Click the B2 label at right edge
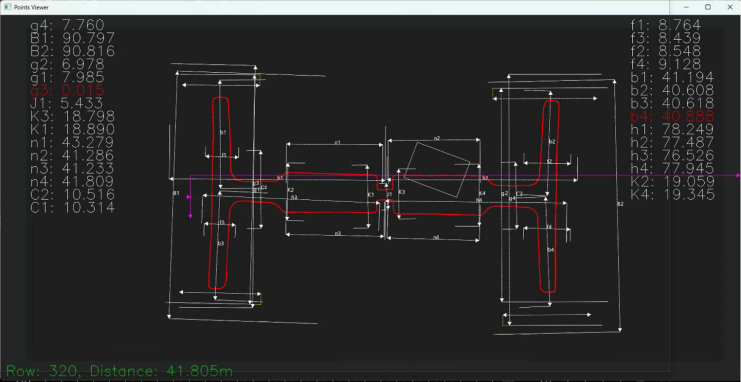 620,204
